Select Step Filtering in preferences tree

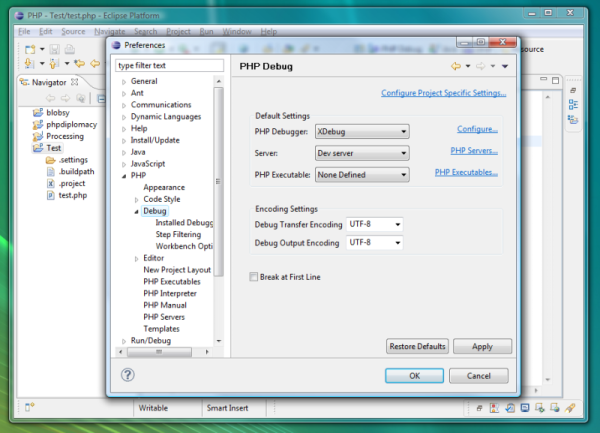click(x=178, y=234)
